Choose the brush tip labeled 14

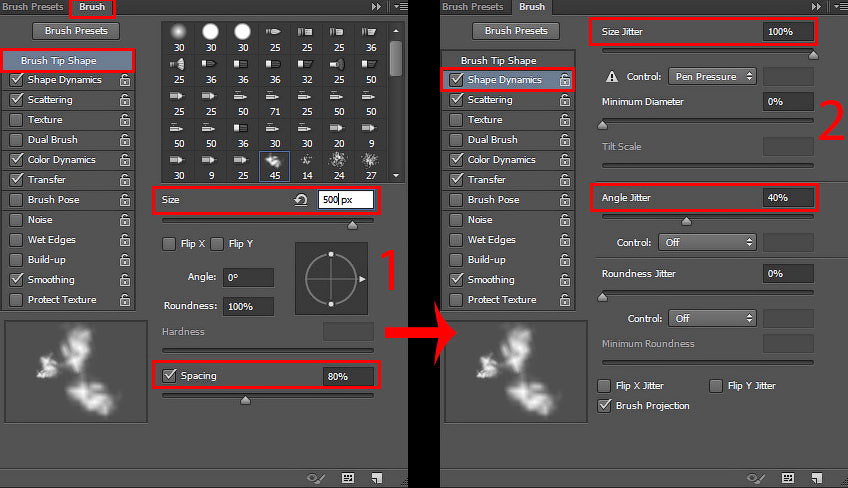click(307, 167)
